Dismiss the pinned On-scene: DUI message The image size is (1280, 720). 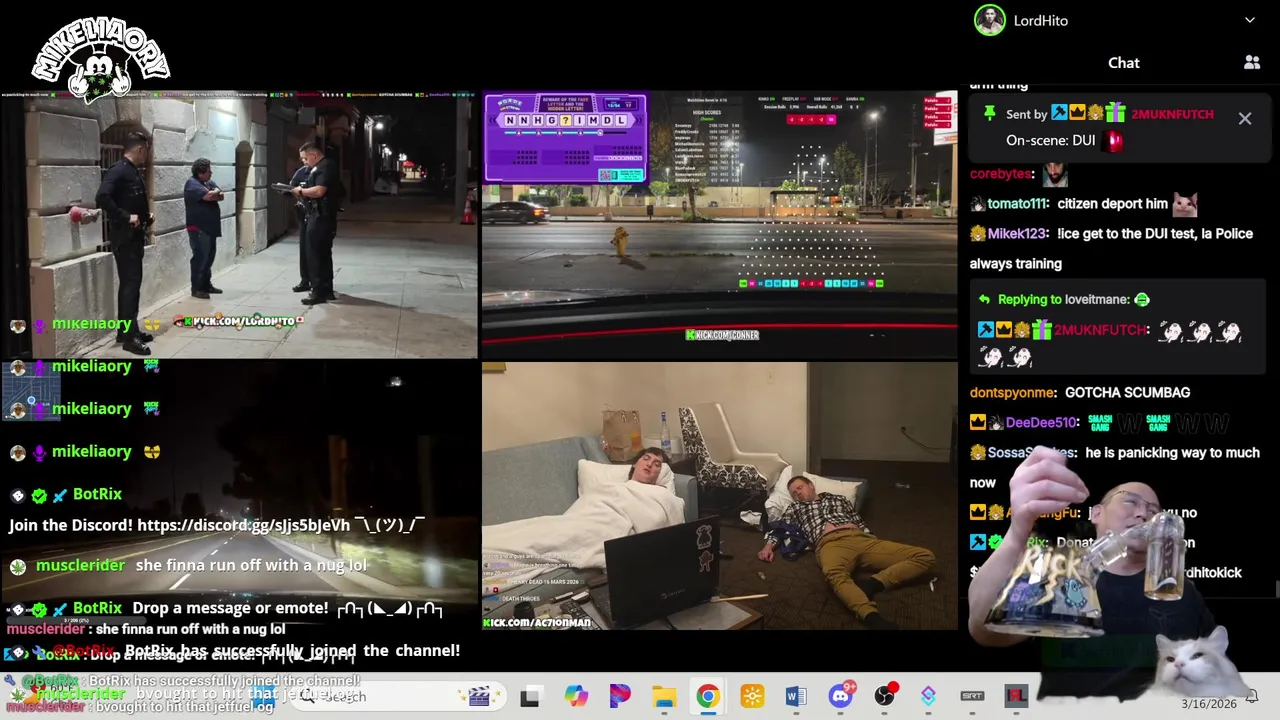click(x=1245, y=119)
